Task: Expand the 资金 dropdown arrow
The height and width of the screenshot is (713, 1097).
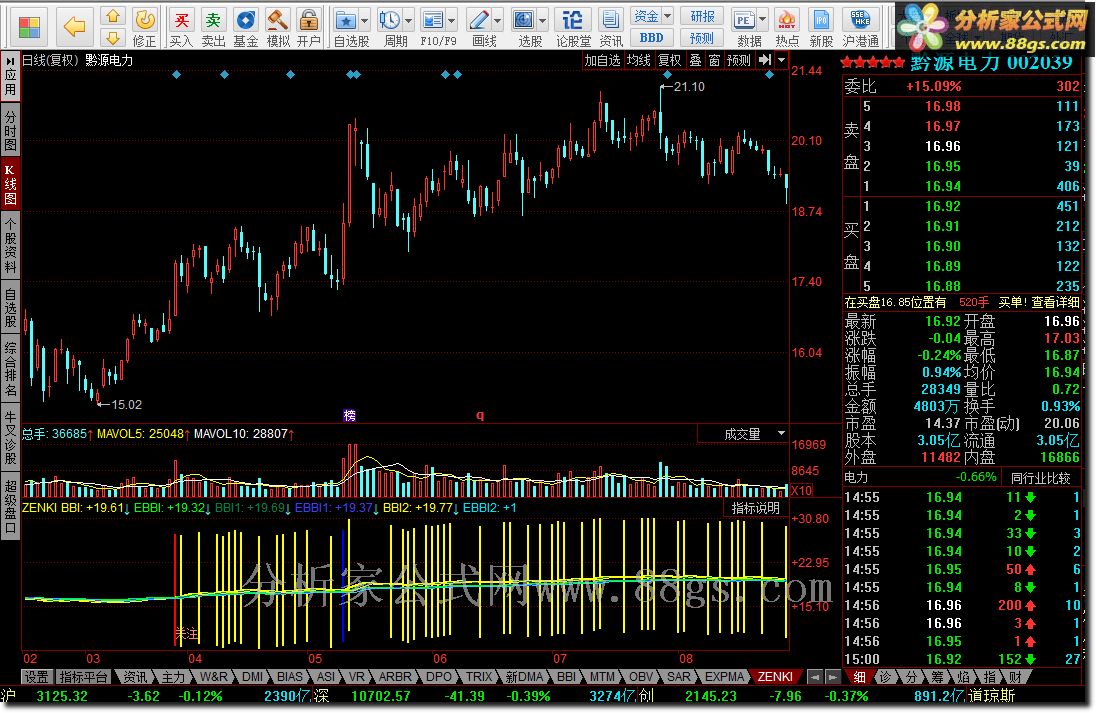Action: [x=667, y=15]
